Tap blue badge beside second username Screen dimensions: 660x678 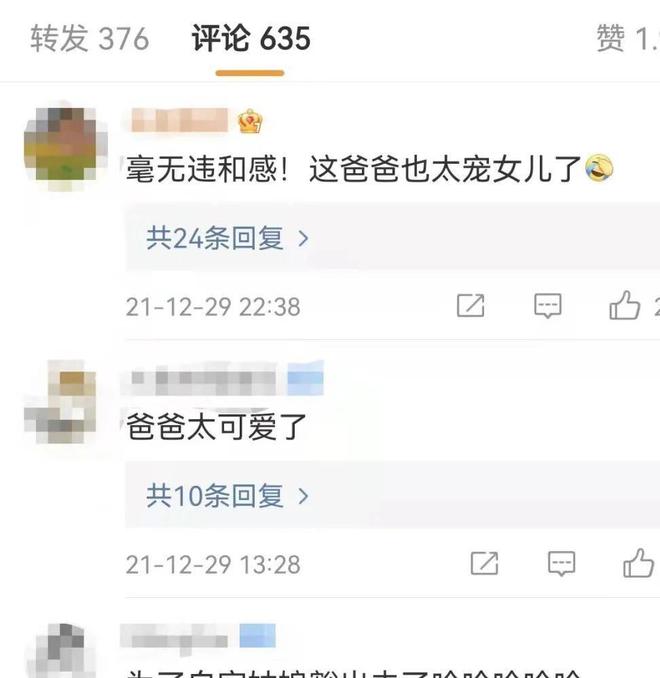click(305, 379)
